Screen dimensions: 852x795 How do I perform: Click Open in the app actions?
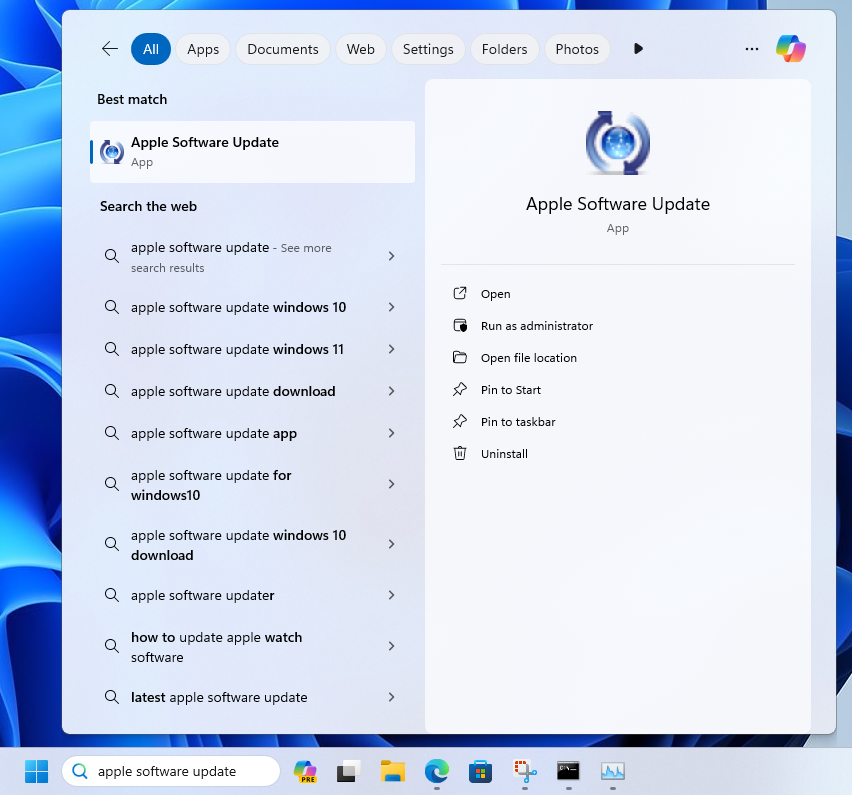point(495,294)
